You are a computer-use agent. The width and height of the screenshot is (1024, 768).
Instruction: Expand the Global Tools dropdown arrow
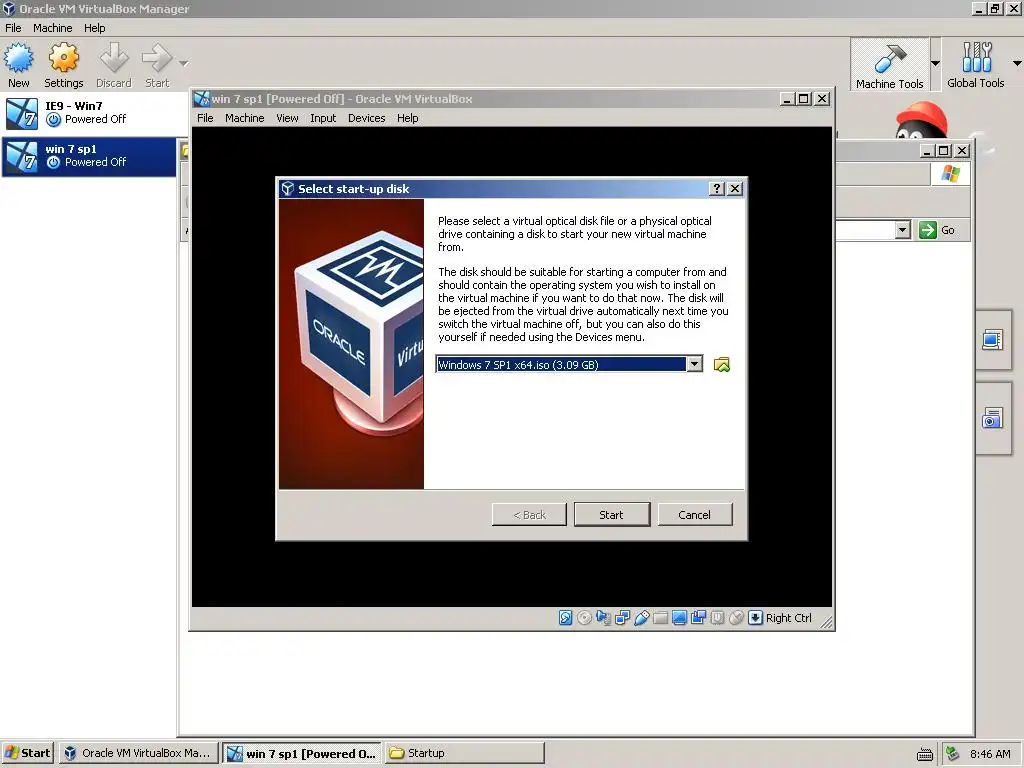coord(1017,63)
